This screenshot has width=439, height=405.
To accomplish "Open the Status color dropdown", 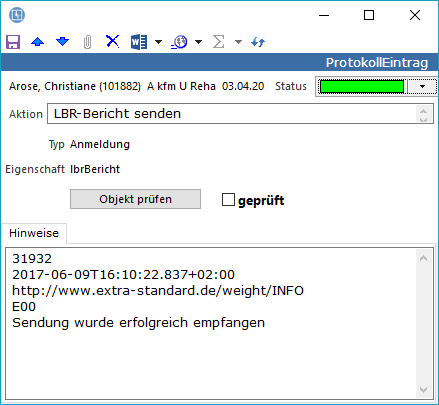I will pos(422,87).
